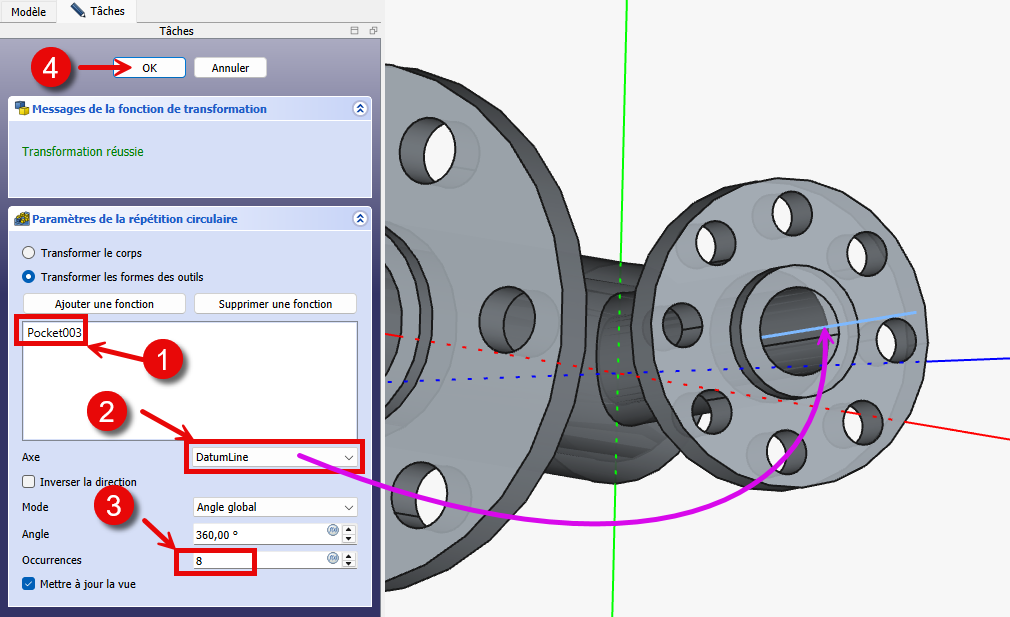The width and height of the screenshot is (1010, 617).
Task: Open the Mode dropdown set to Angle global
Action: click(x=274, y=507)
